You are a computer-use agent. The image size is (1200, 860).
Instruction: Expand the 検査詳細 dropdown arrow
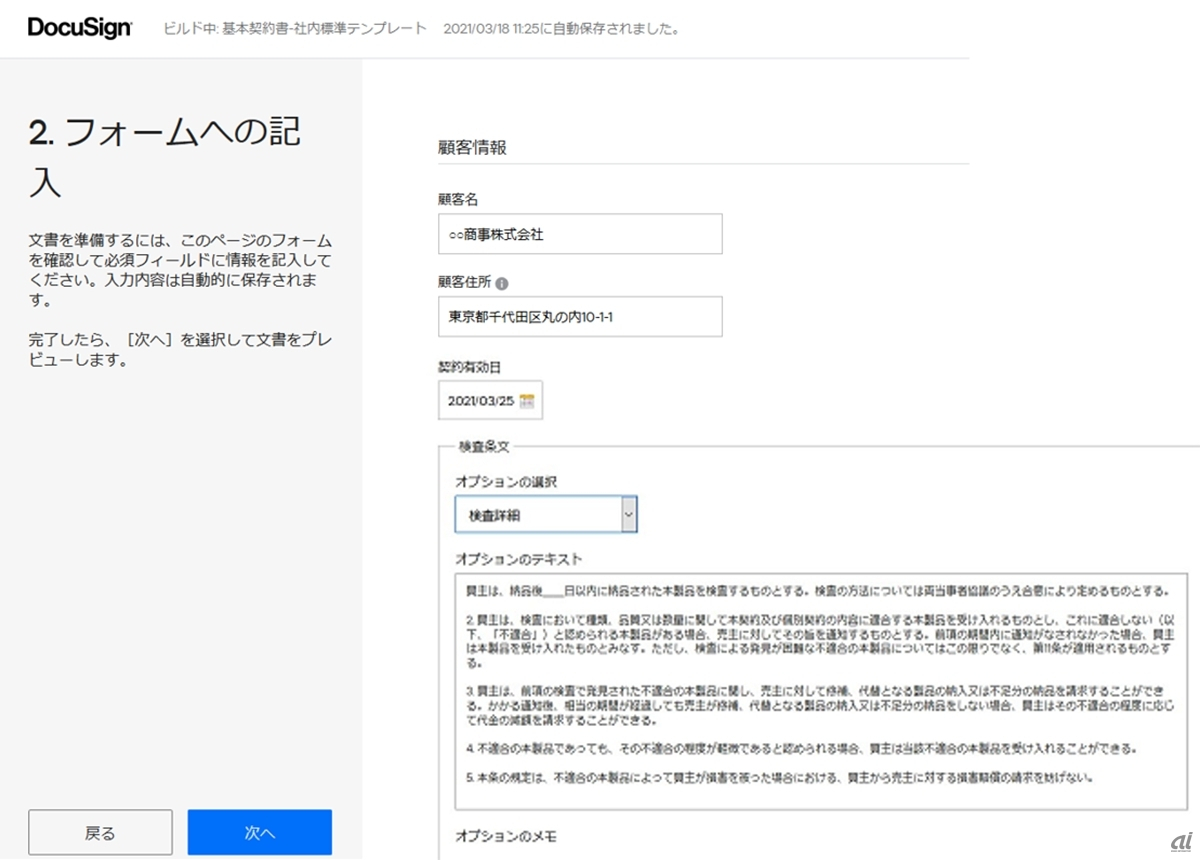pos(628,515)
